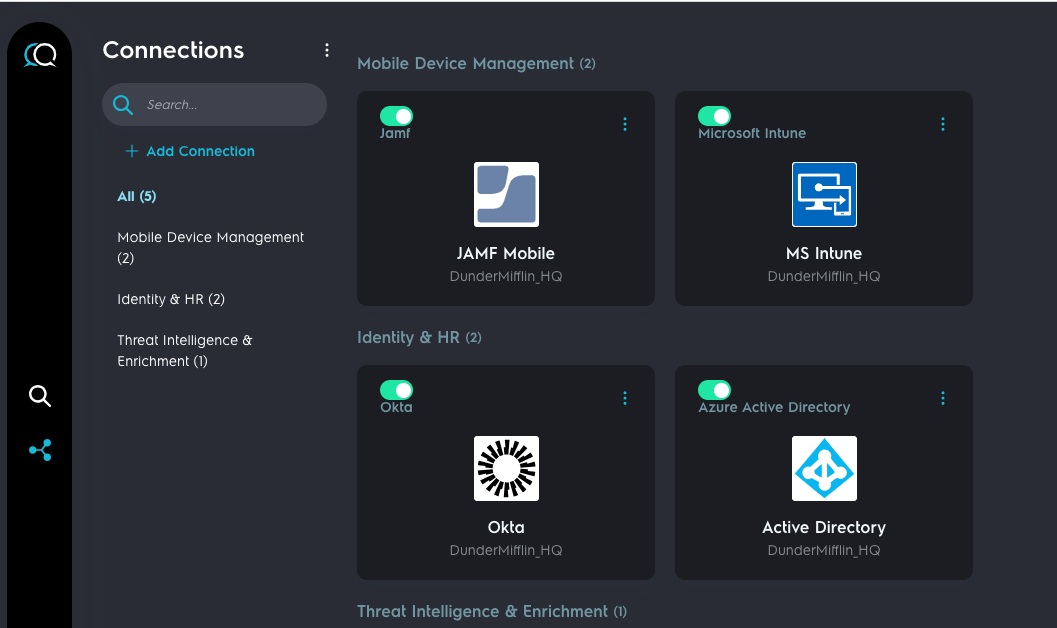Disable the Okta connection switch
Image resolution: width=1057 pixels, height=628 pixels.
coord(396,390)
